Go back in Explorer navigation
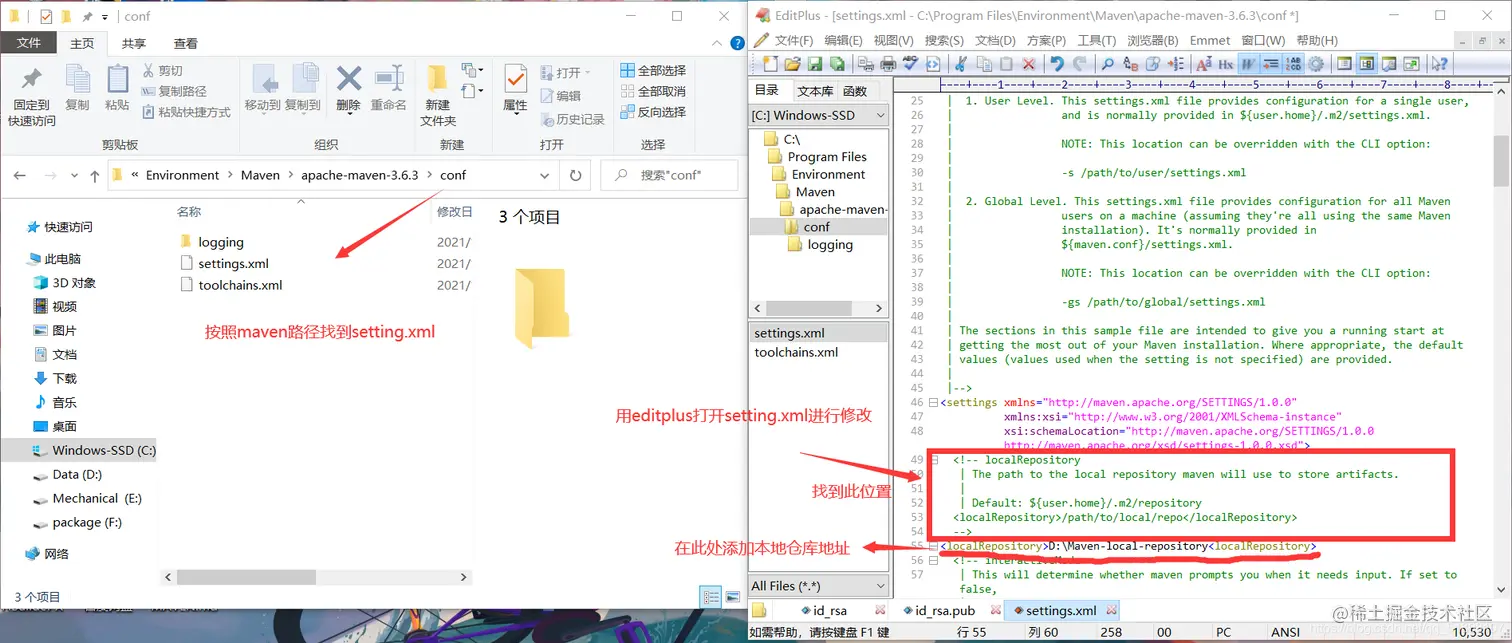The width and height of the screenshot is (1512, 643). coord(20,175)
